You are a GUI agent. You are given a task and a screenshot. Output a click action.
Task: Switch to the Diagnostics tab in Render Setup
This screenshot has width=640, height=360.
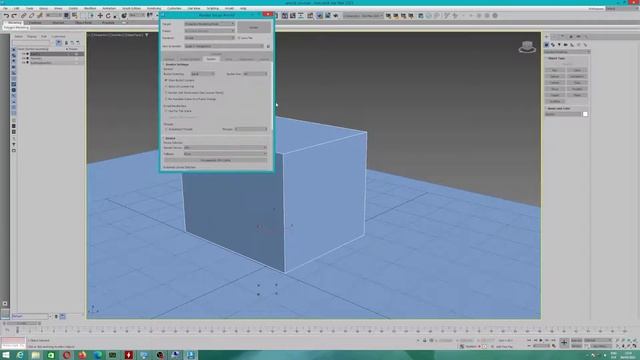[x=246, y=59]
